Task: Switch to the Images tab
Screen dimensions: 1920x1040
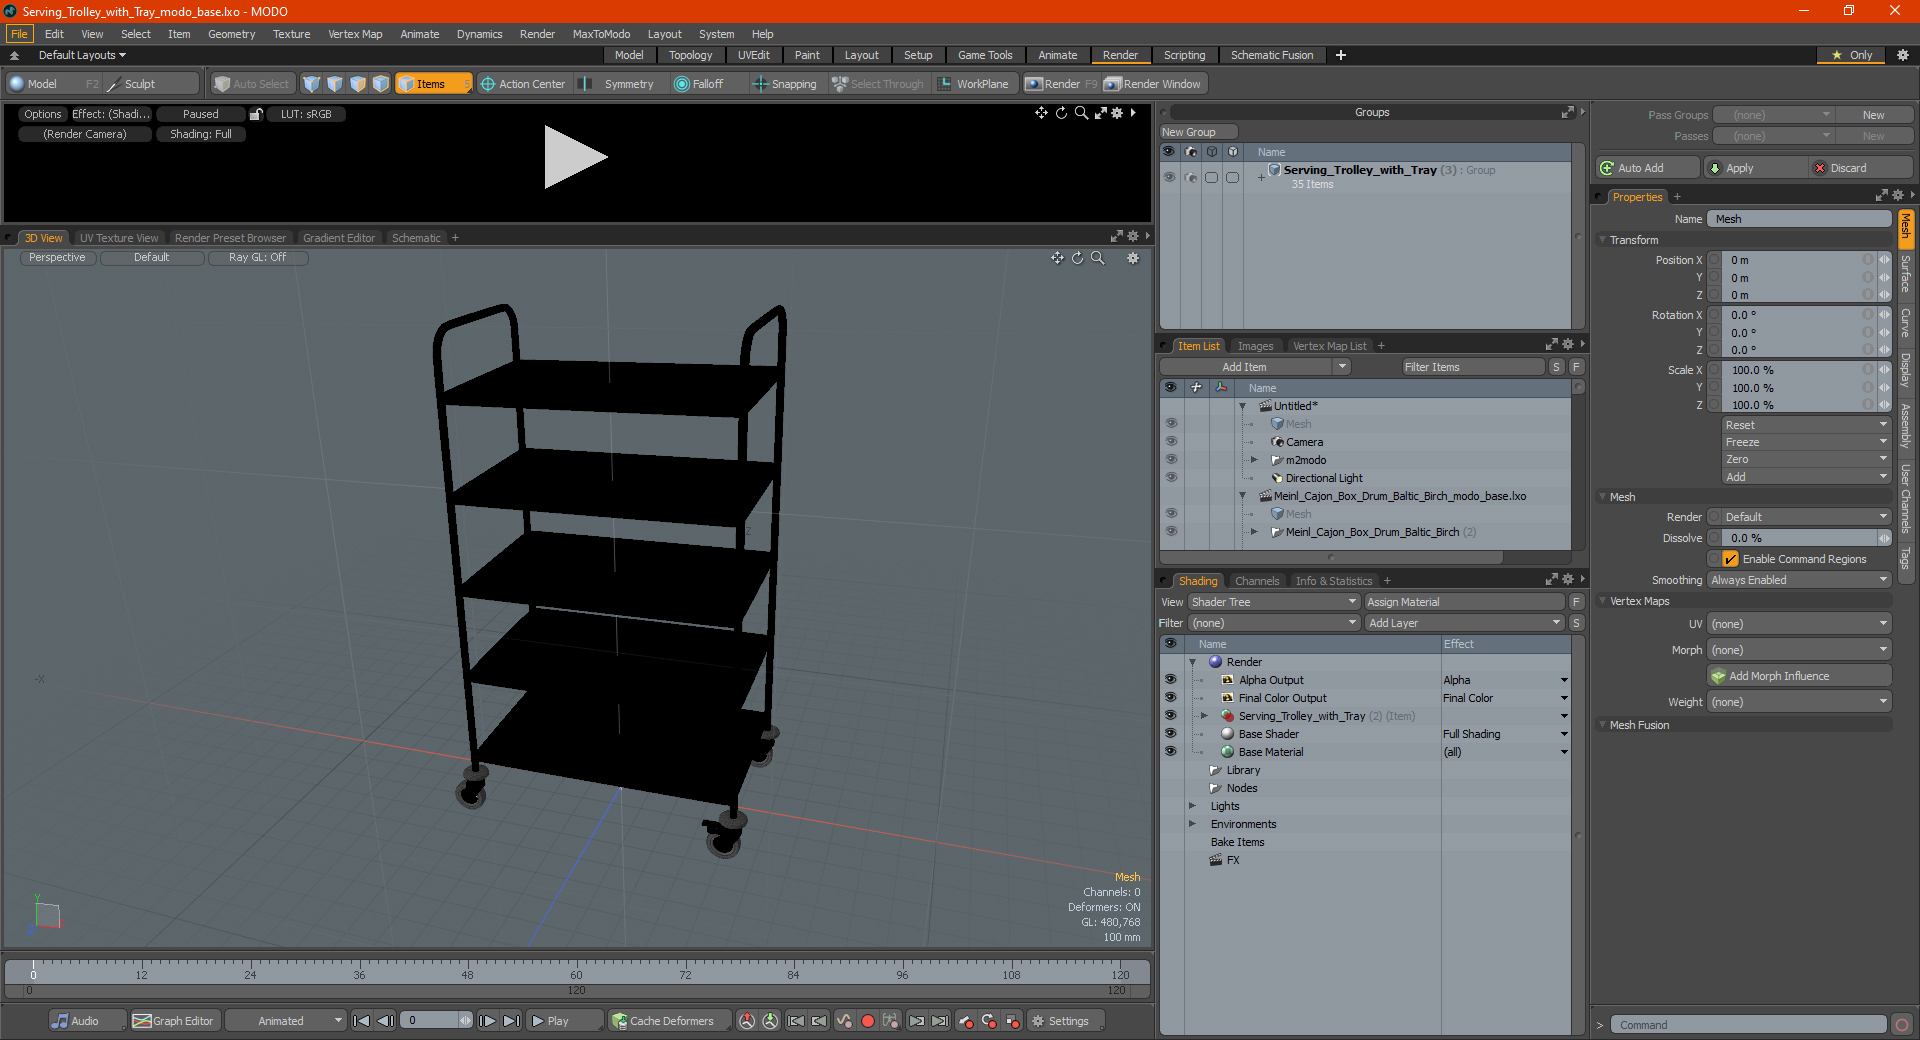Action: coord(1255,346)
